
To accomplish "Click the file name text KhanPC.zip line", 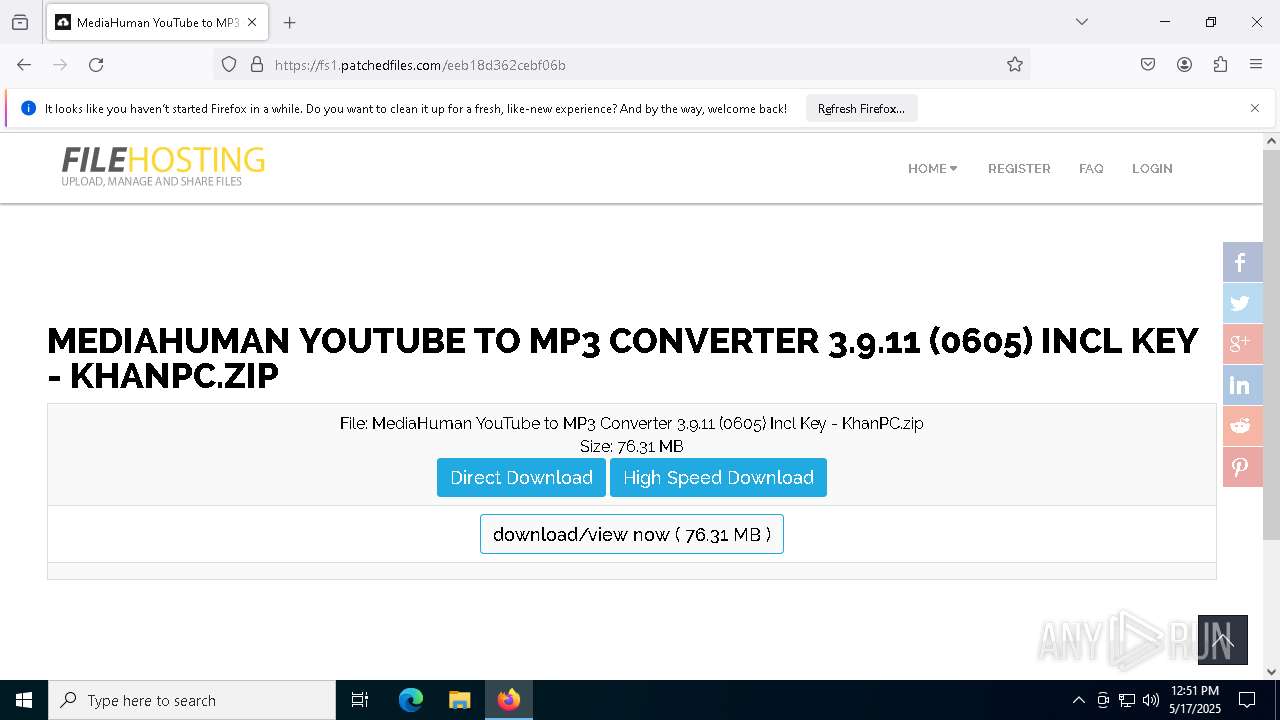I will coord(632,423).
